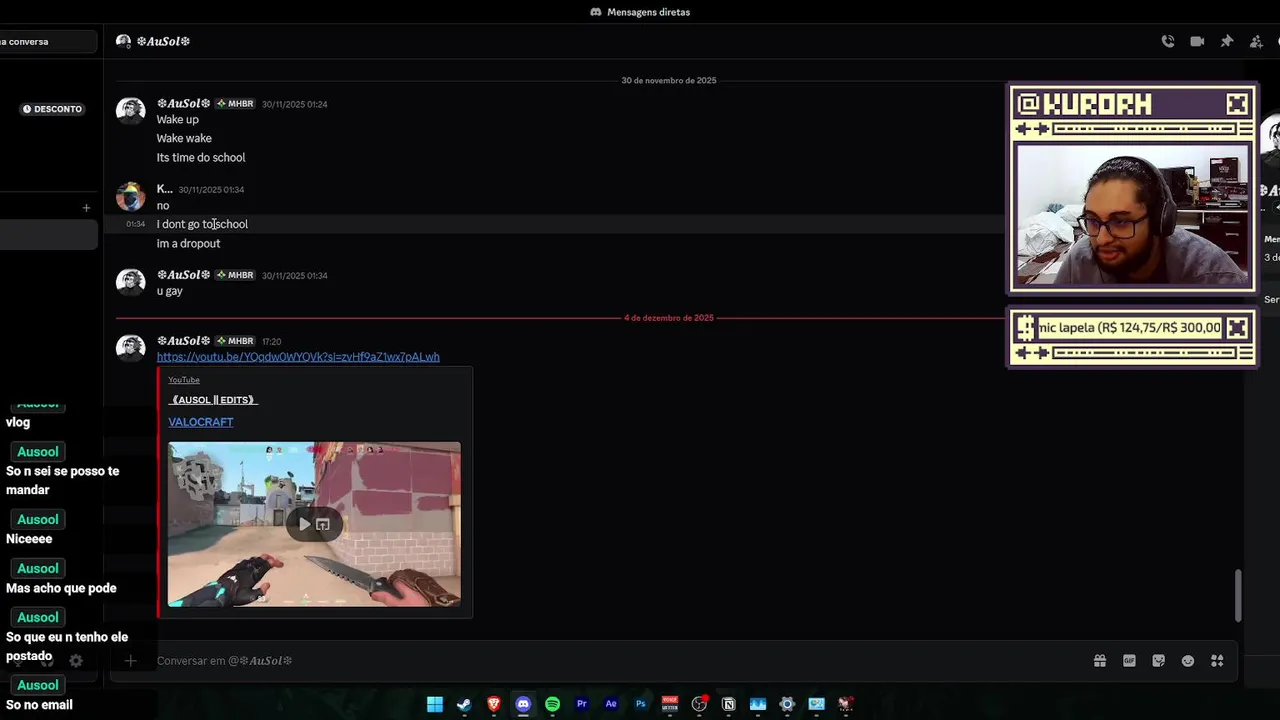Start a video call with AuSol
This screenshot has height=720, width=1280.
point(1197,41)
